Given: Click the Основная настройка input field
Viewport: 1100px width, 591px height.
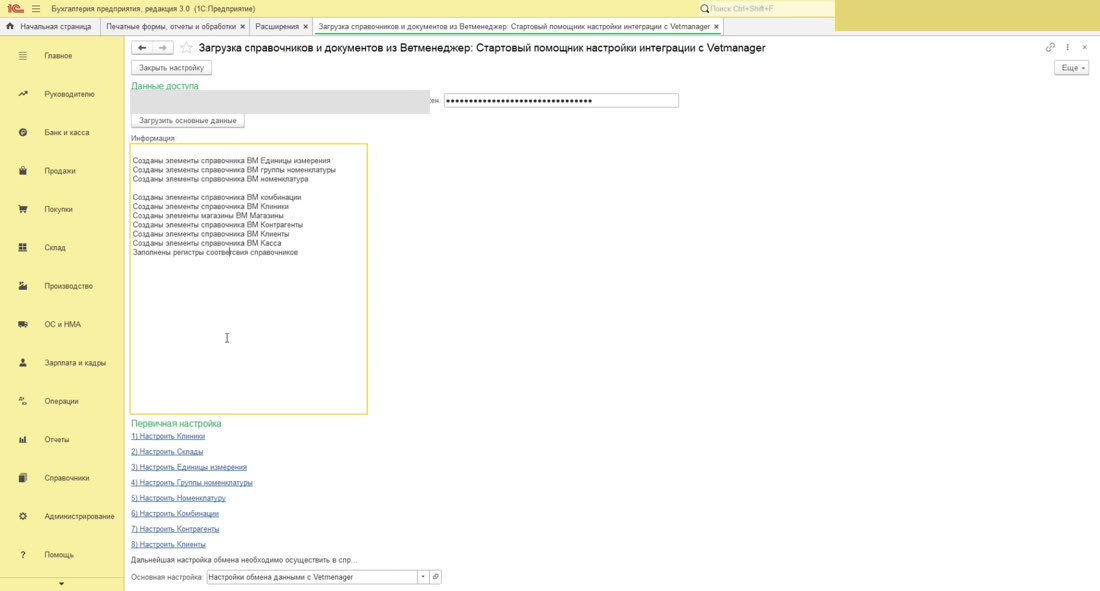Looking at the screenshot, I should pyautogui.click(x=312, y=577).
